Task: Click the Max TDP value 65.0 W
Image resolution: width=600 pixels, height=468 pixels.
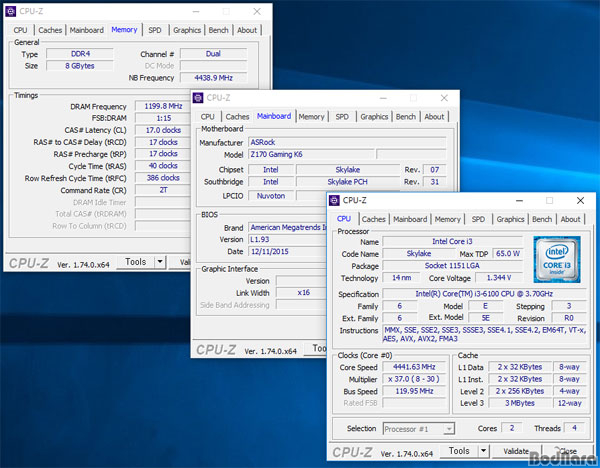Action: tap(507, 254)
